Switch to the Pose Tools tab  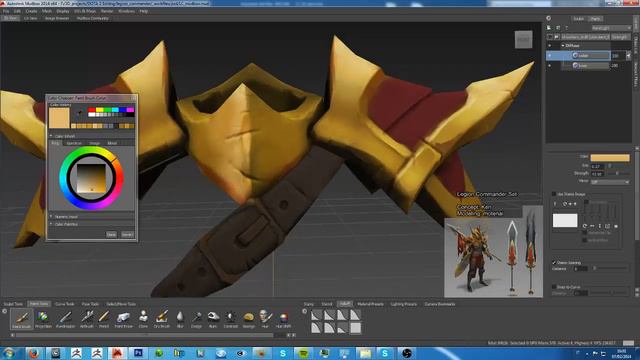click(x=90, y=304)
